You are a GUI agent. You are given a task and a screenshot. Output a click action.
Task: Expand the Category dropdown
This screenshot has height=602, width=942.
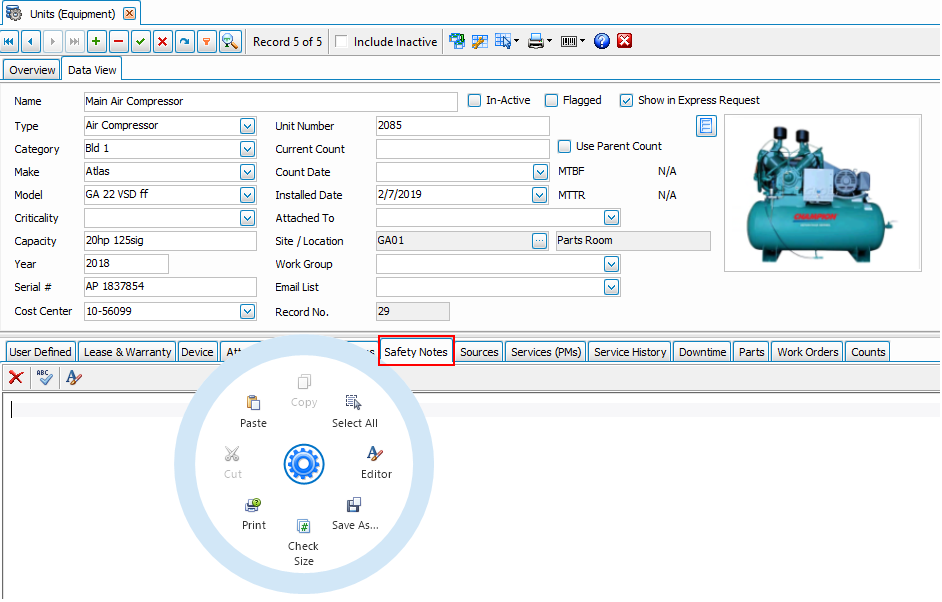pyautogui.click(x=248, y=148)
